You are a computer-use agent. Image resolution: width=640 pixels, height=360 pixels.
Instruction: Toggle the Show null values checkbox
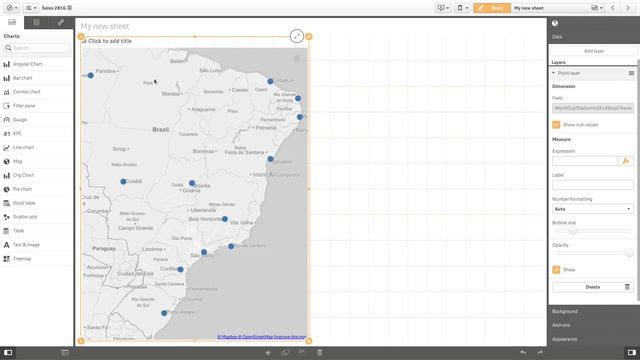point(556,124)
